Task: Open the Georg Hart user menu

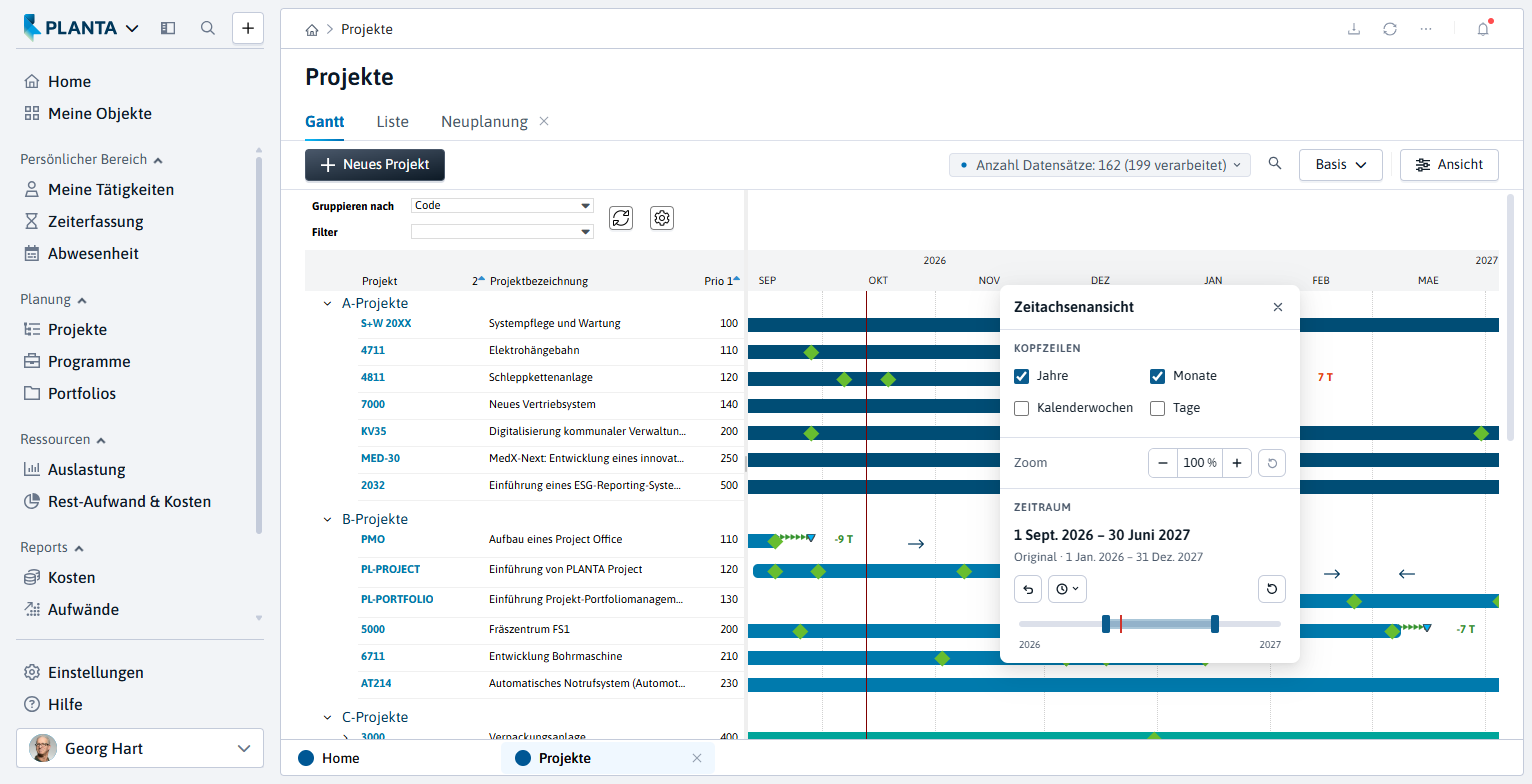Action: [140, 748]
